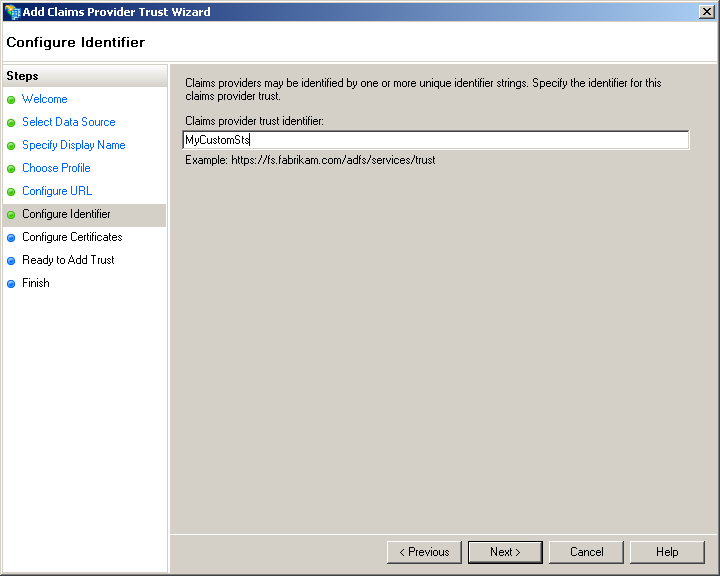Go back with the Previous button

[x=424, y=552]
